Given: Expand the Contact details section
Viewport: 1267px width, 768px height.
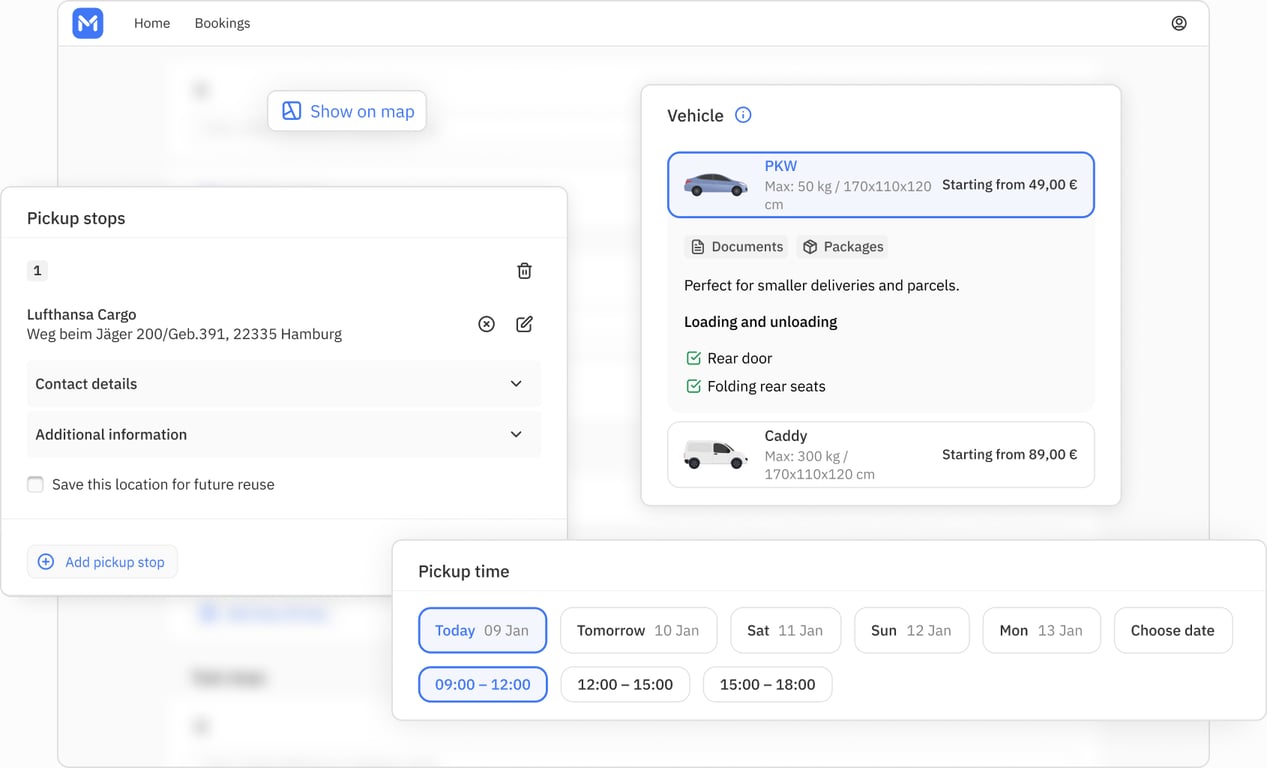Looking at the screenshot, I should click(x=284, y=384).
